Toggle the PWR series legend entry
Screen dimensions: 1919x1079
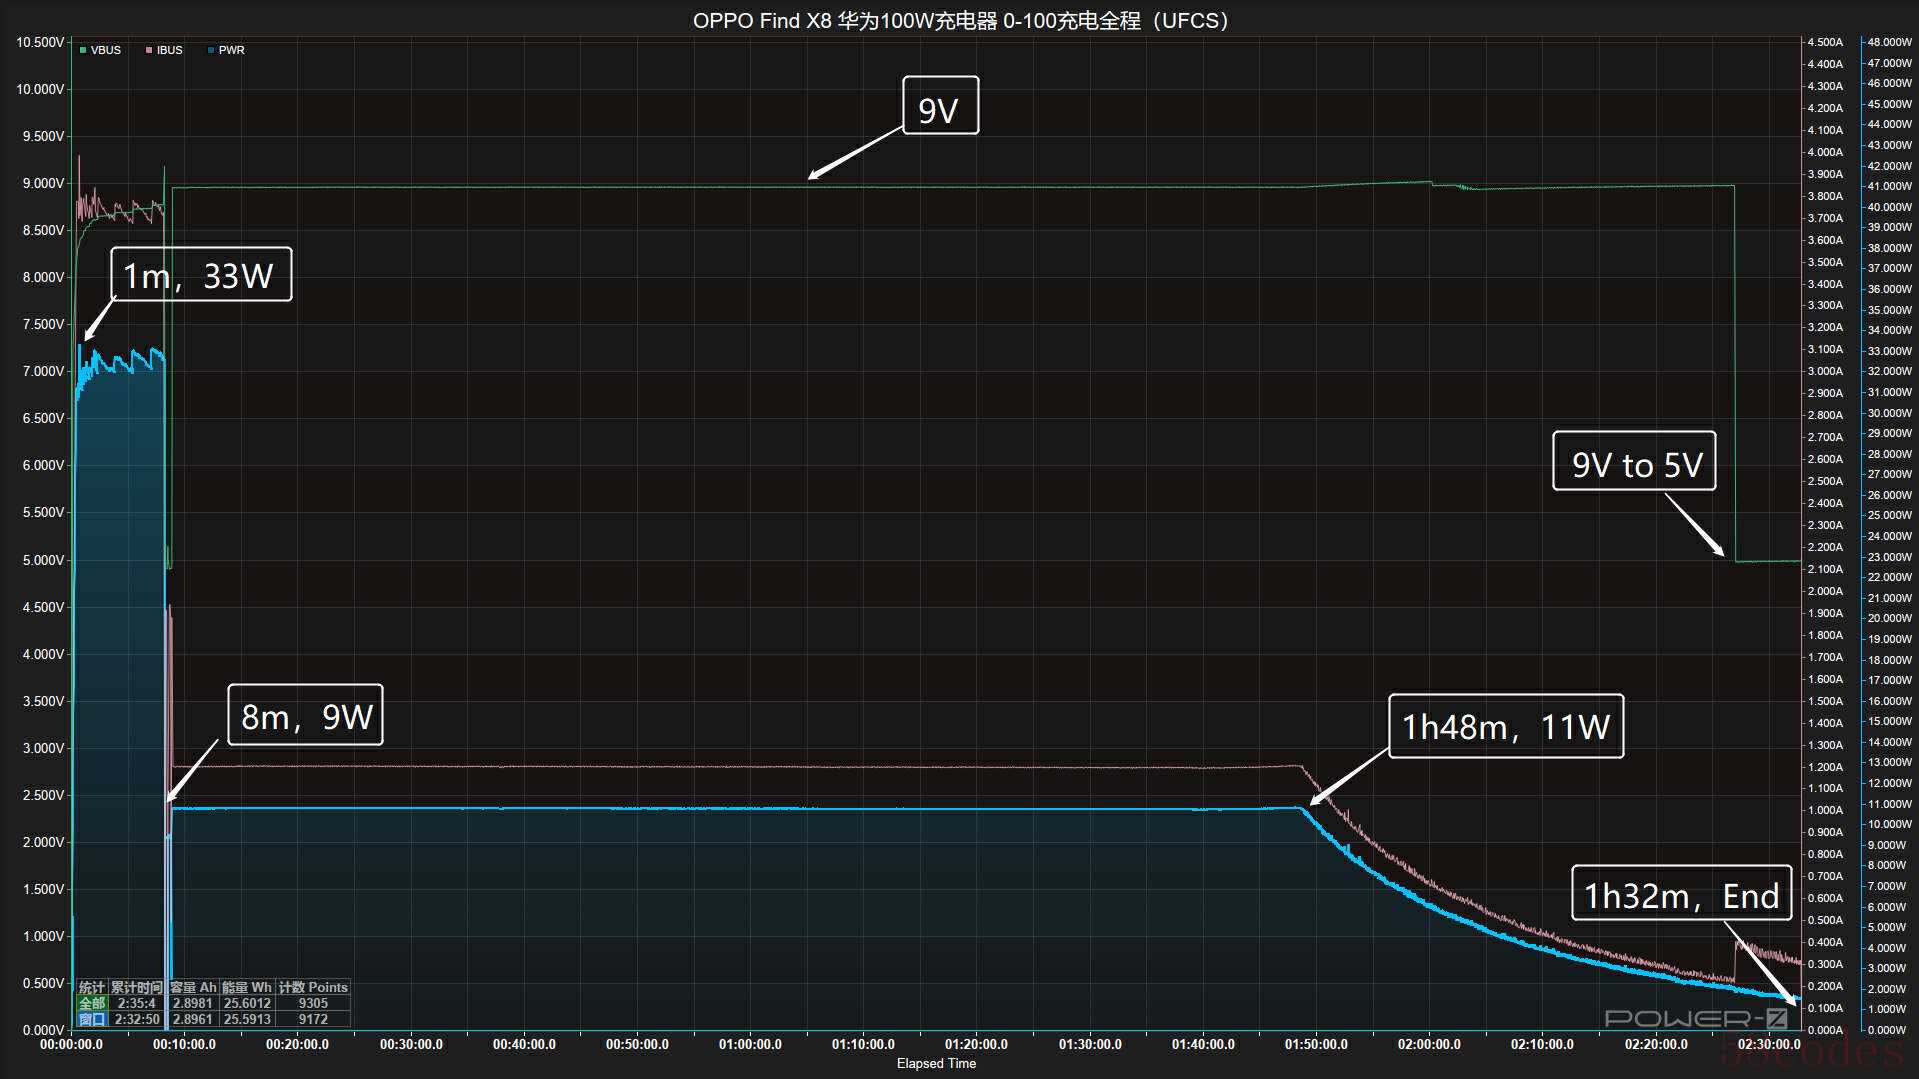pyautogui.click(x=231, y=50)
